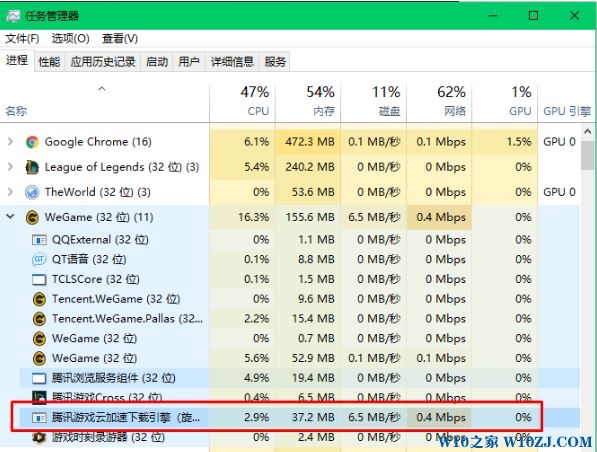Switch to the 应用历史记录 tab
Viewport: 597px width, 452px height.
[x=103, y=61]
